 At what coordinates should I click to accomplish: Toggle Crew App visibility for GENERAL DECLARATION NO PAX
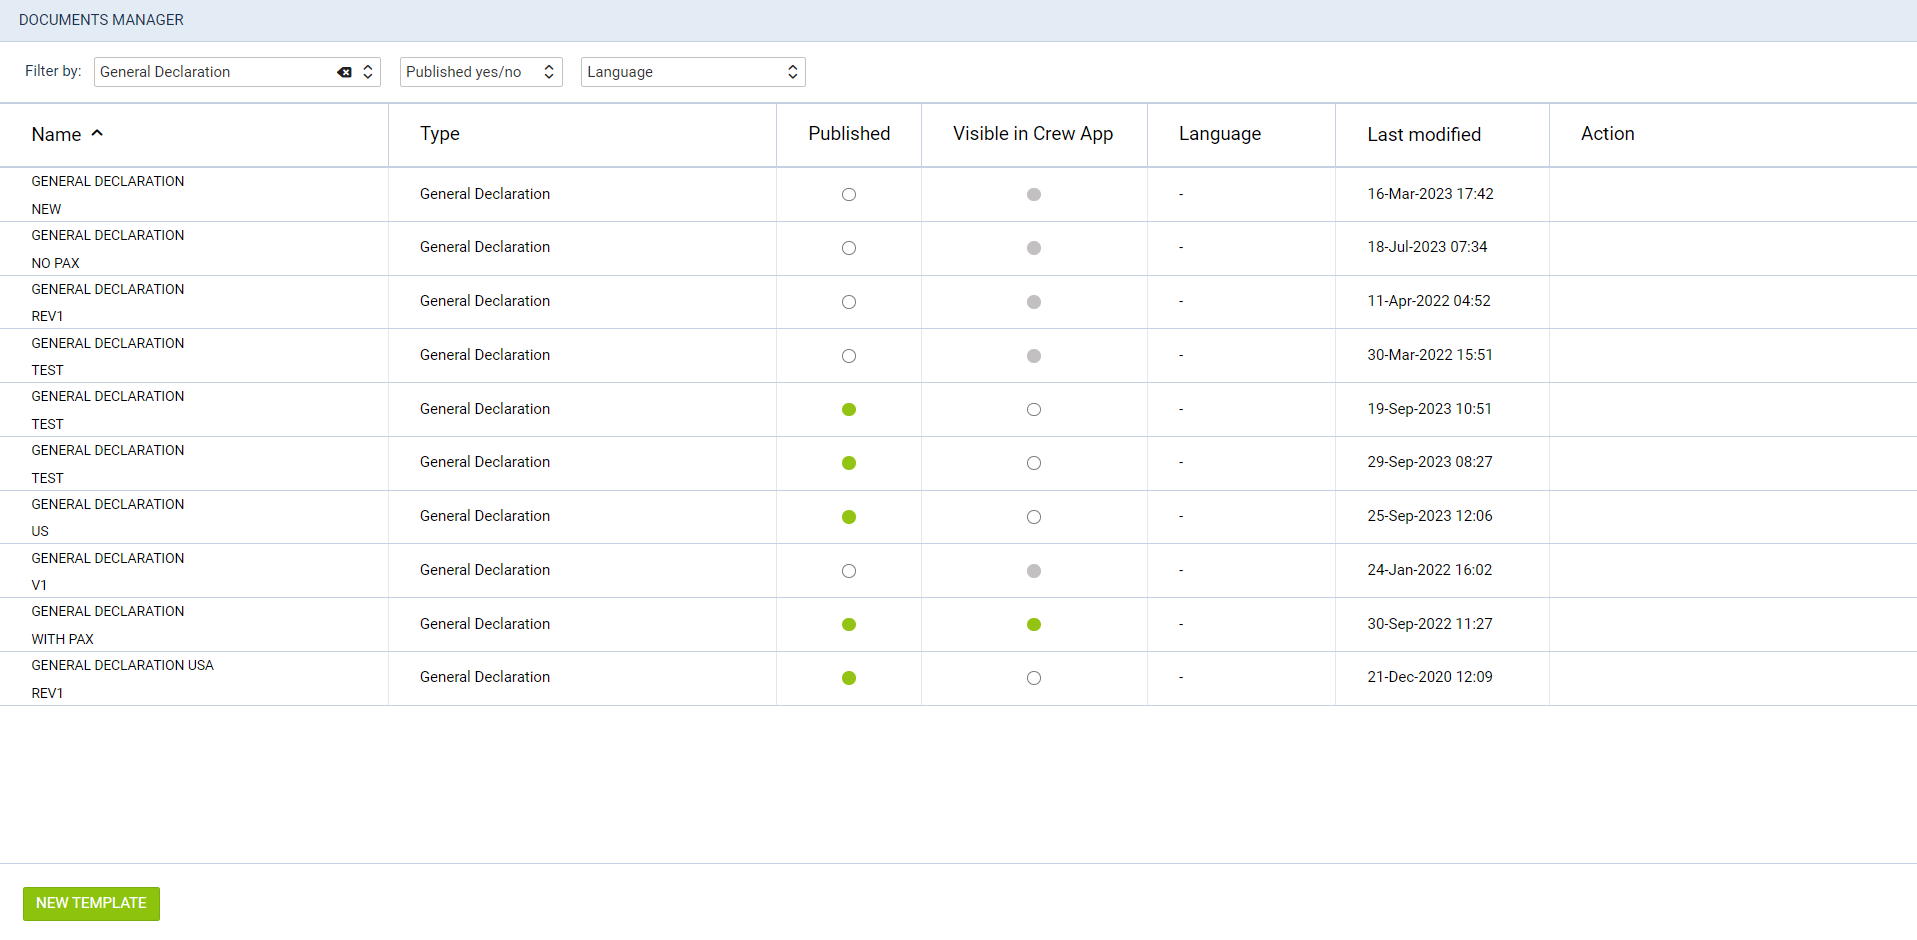pos(1034,248)
